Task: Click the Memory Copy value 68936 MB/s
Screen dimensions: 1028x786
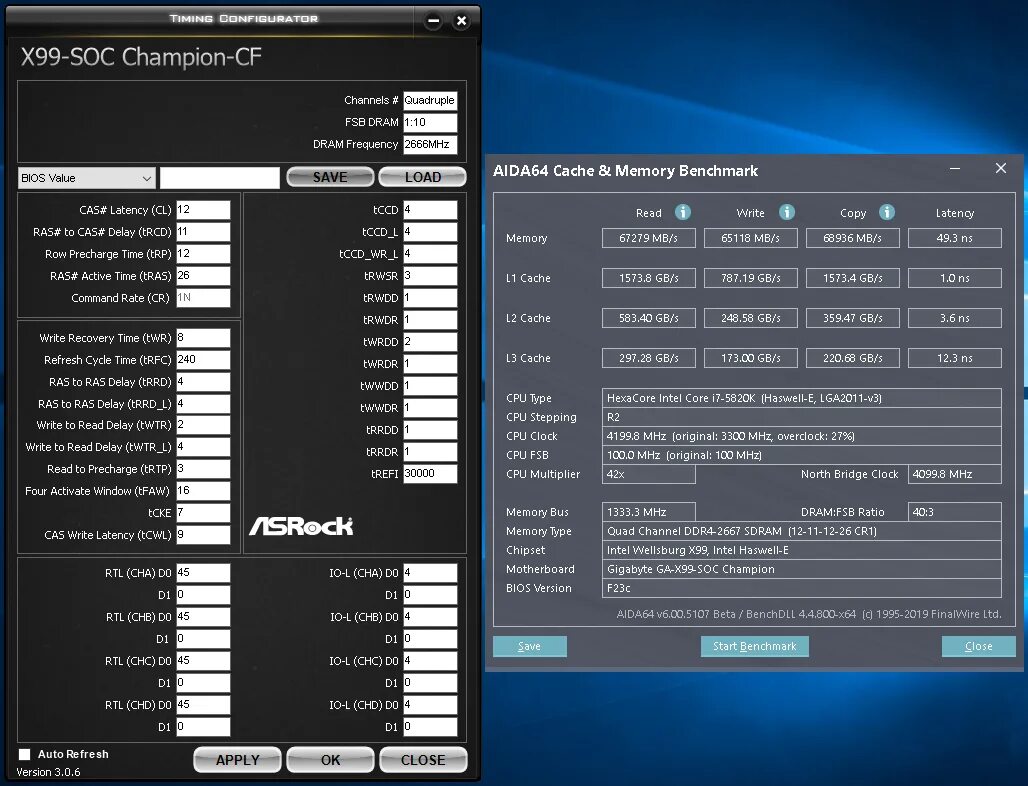Action: [853, 238]
